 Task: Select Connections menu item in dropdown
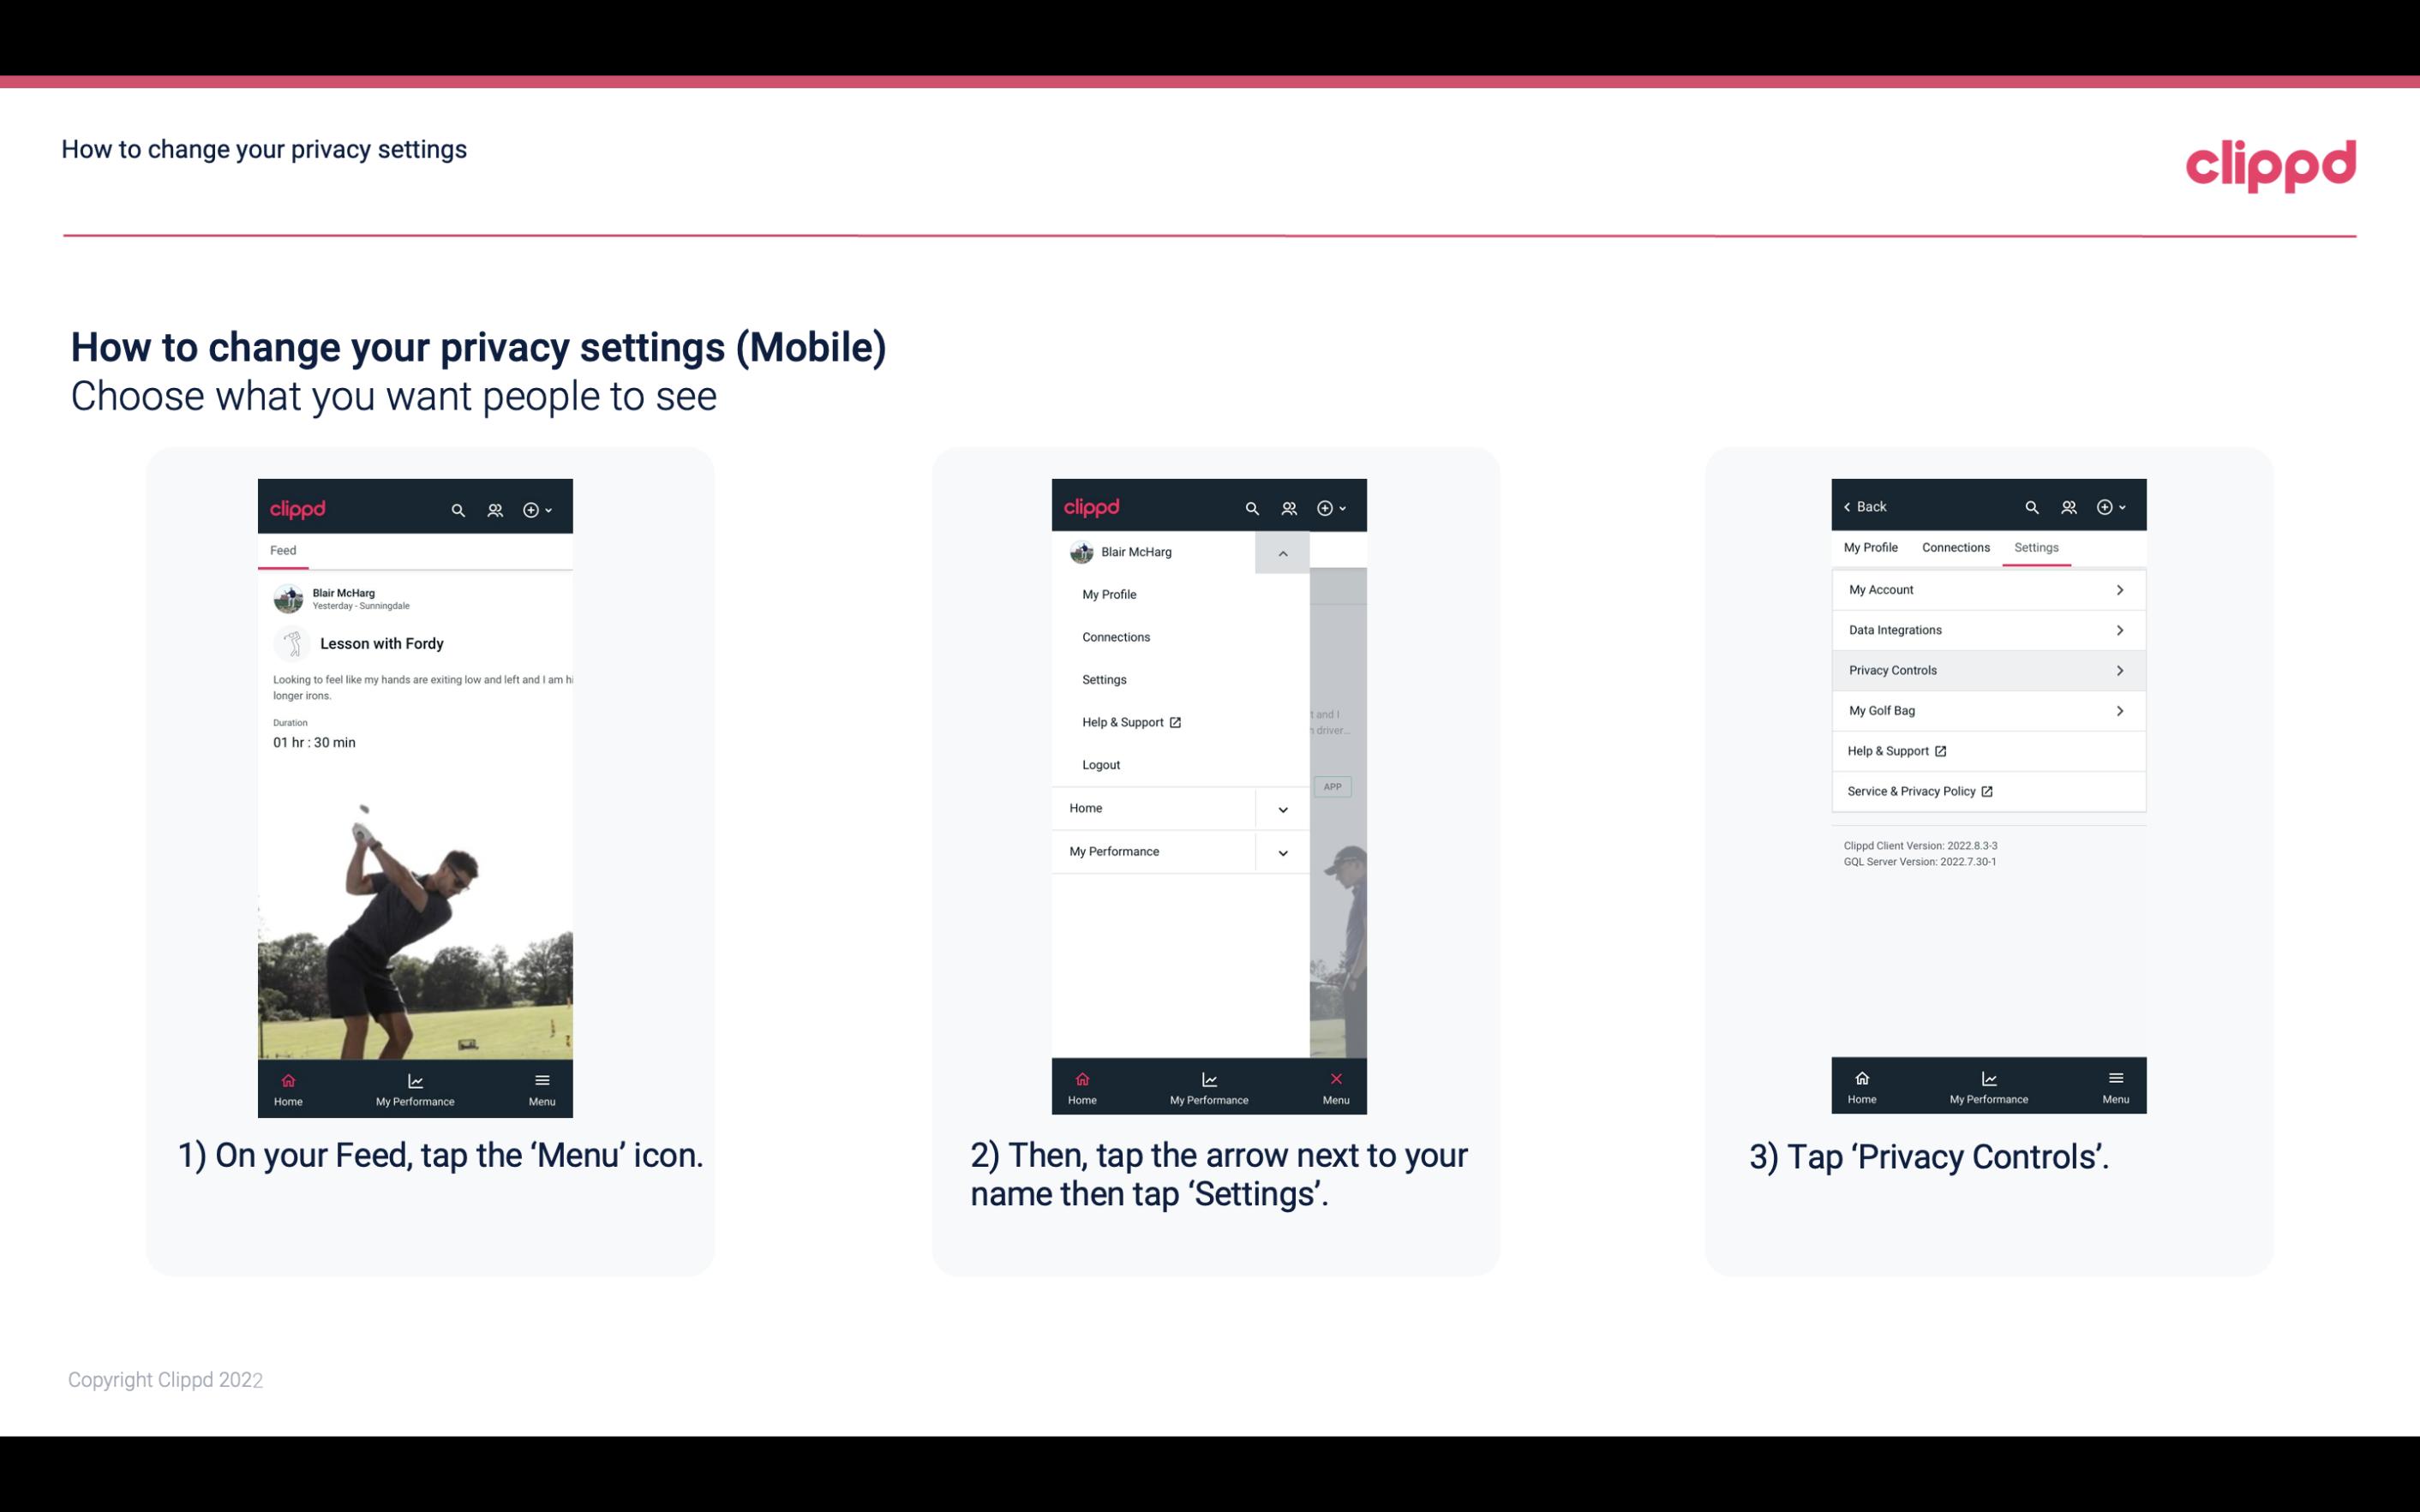1117,636
